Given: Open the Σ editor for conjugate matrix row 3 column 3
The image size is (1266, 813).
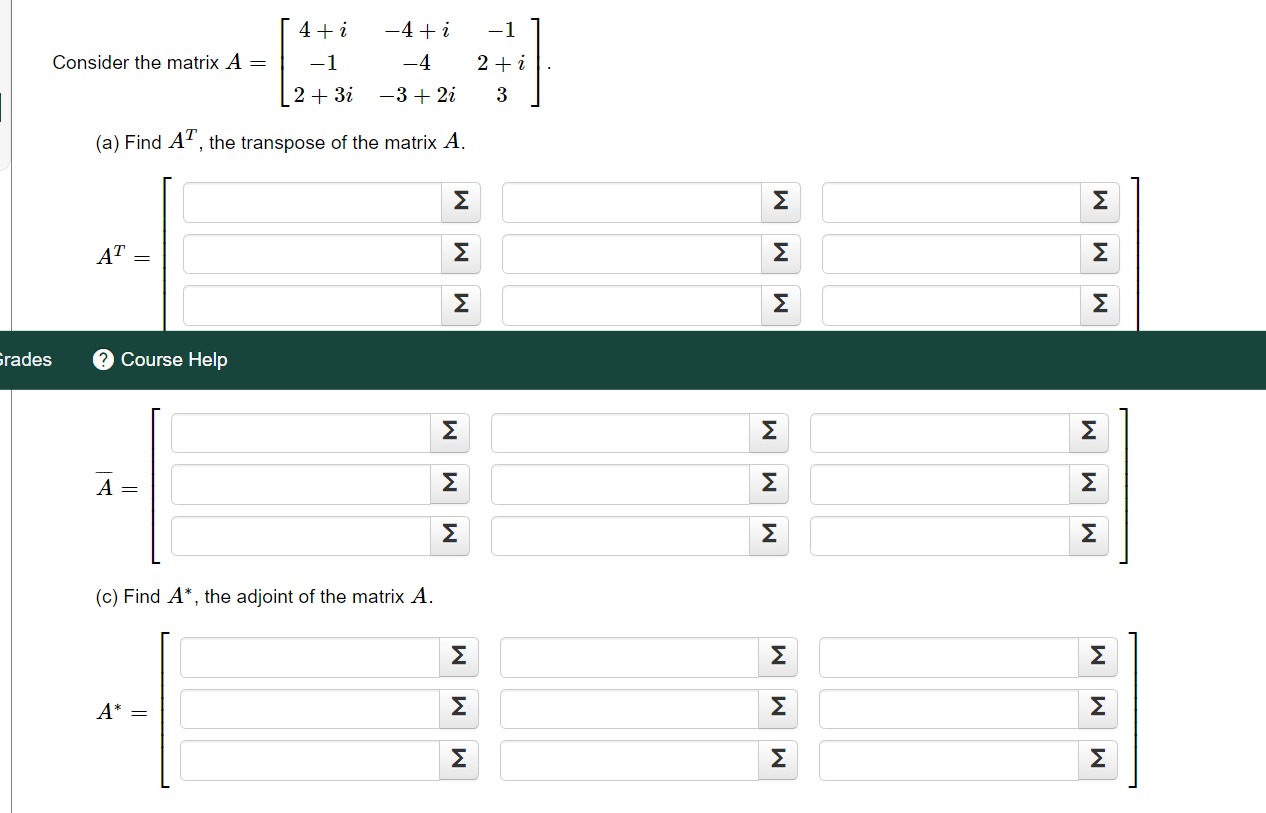Looking at the screenshot, I should pyautogui.click(x=1088, y=535).
